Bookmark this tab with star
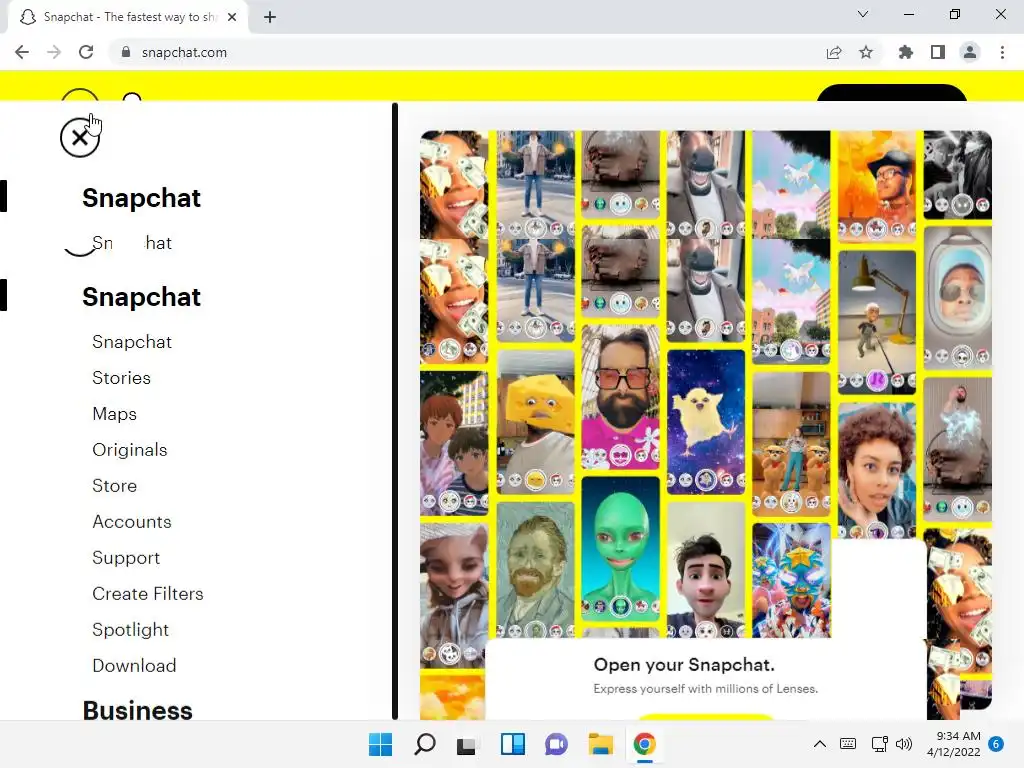The width and height of the screenshot is (1024, 768). coord(866,52)
